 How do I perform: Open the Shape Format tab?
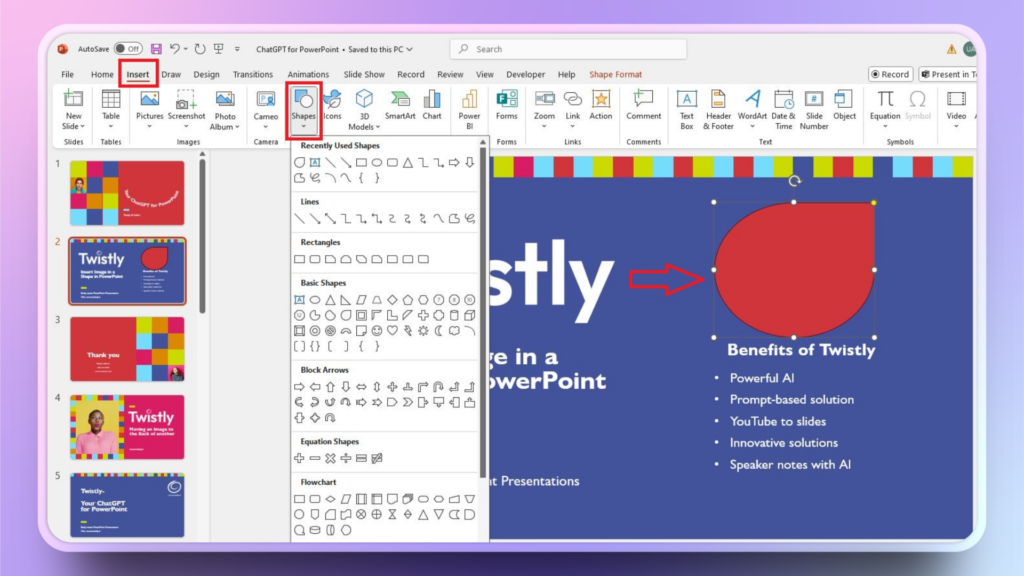tap(615, 74)
